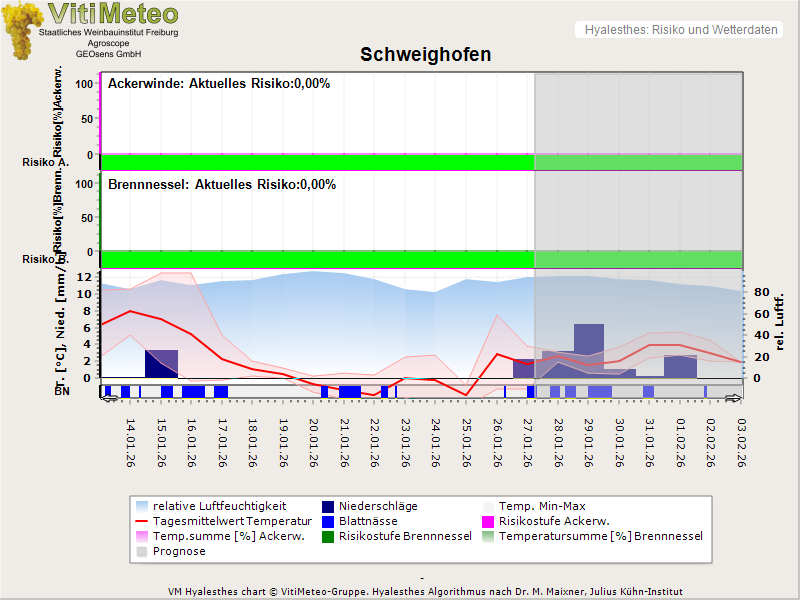Image resolution: width=800 pixels, height=600 pixels.
Task: Click the Schweighofen chart title
Action: (x=425, y=55)
